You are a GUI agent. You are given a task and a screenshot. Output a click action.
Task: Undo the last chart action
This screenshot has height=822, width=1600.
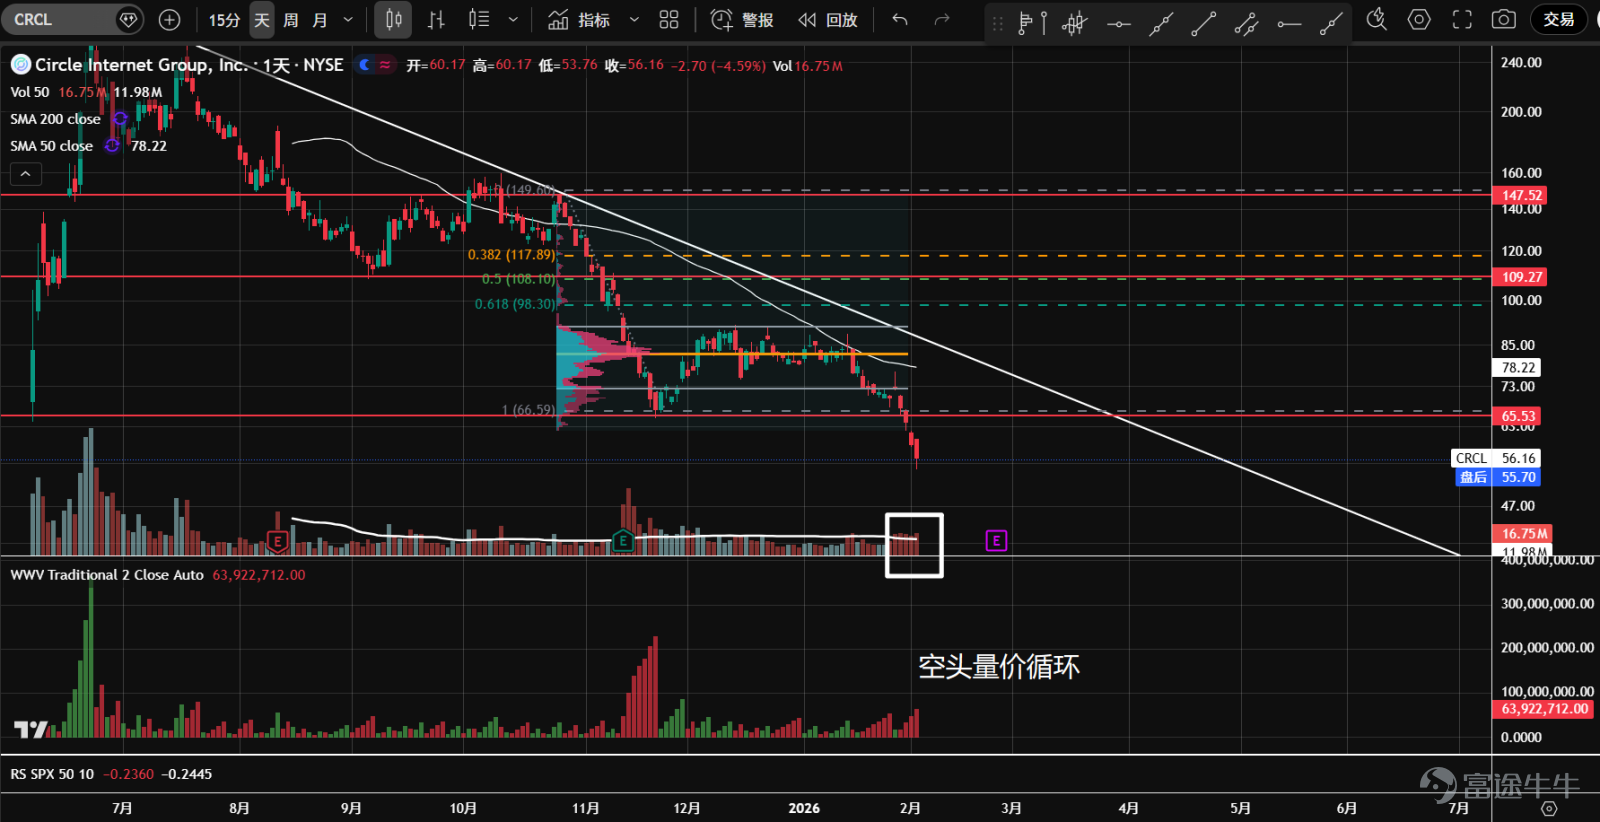pyautogui.click(x=900, y=20)
